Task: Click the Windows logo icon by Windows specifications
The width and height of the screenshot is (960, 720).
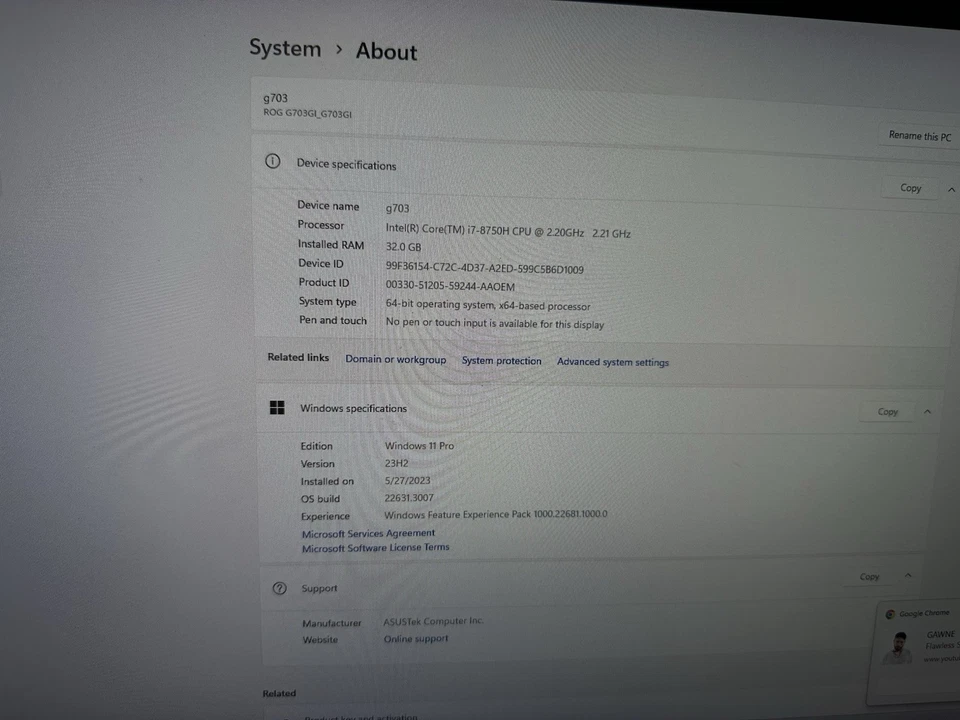Action: click(277, 407)
